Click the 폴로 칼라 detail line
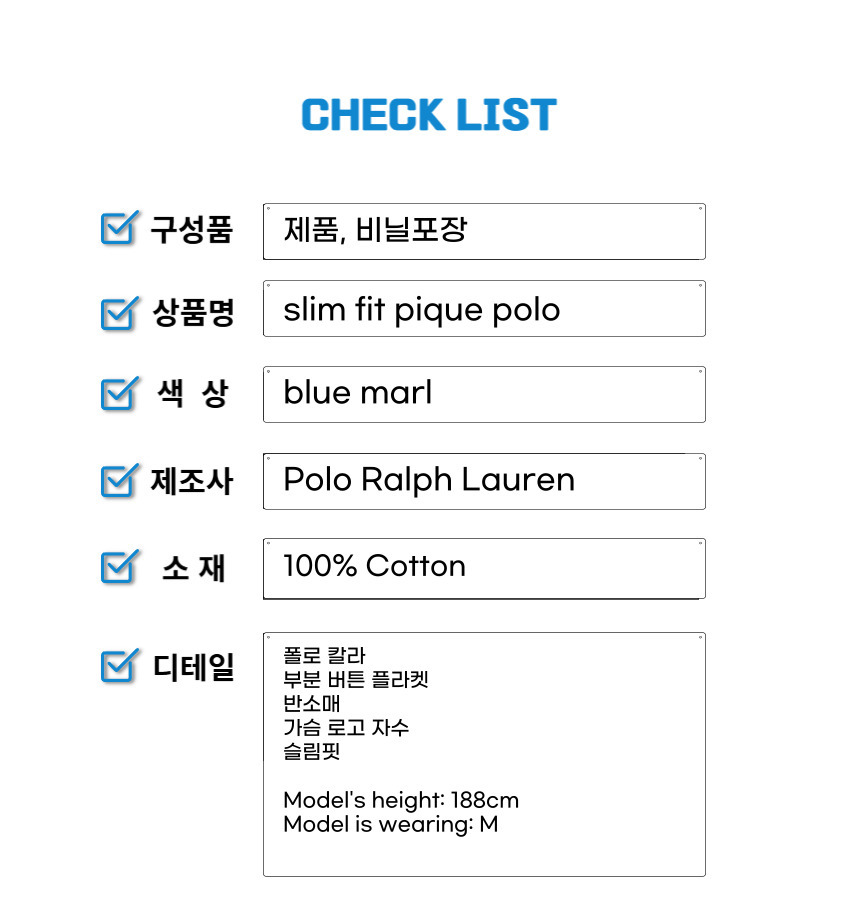Viewport: 860px width, 900px height. [324, 655]
